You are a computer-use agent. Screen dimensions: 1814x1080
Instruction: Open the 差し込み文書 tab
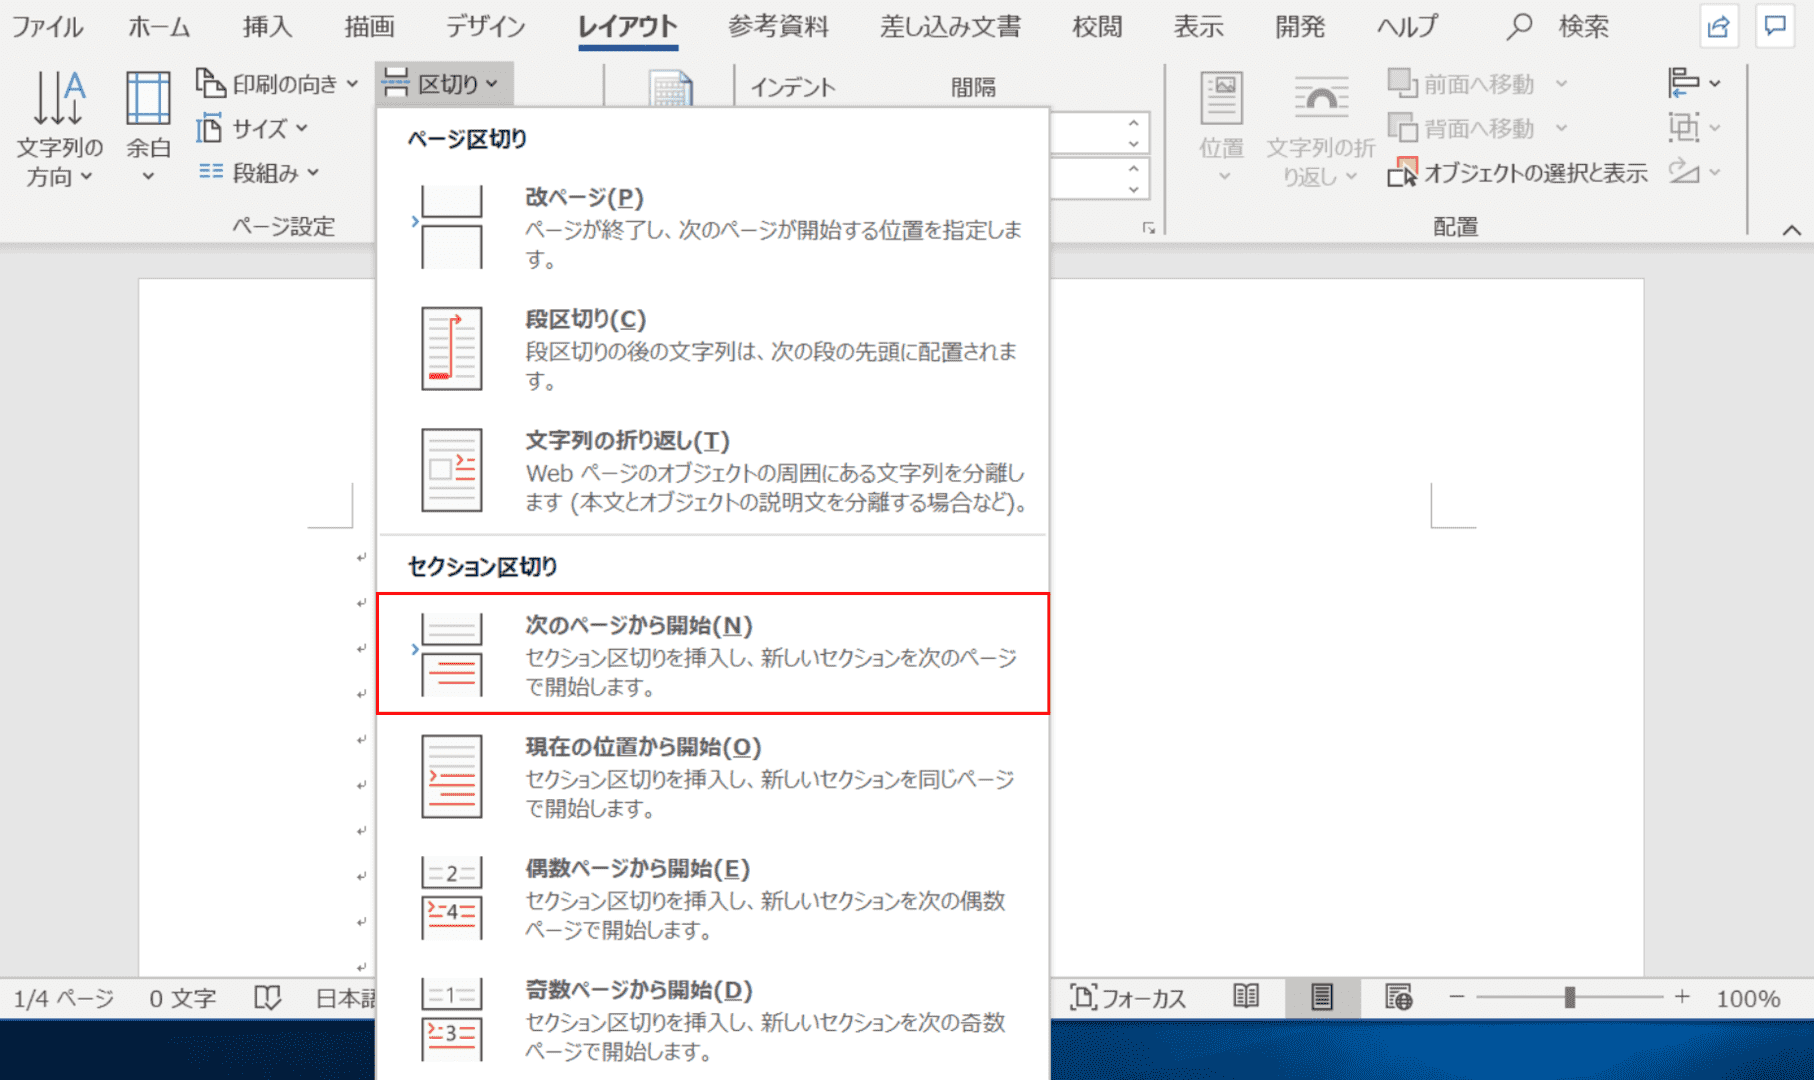(950, 26)
